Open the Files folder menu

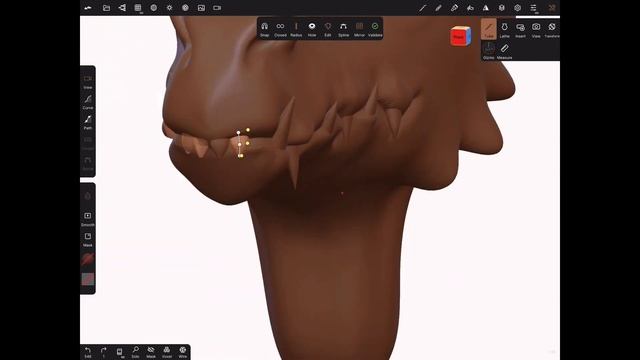click(x=106, y=8)
